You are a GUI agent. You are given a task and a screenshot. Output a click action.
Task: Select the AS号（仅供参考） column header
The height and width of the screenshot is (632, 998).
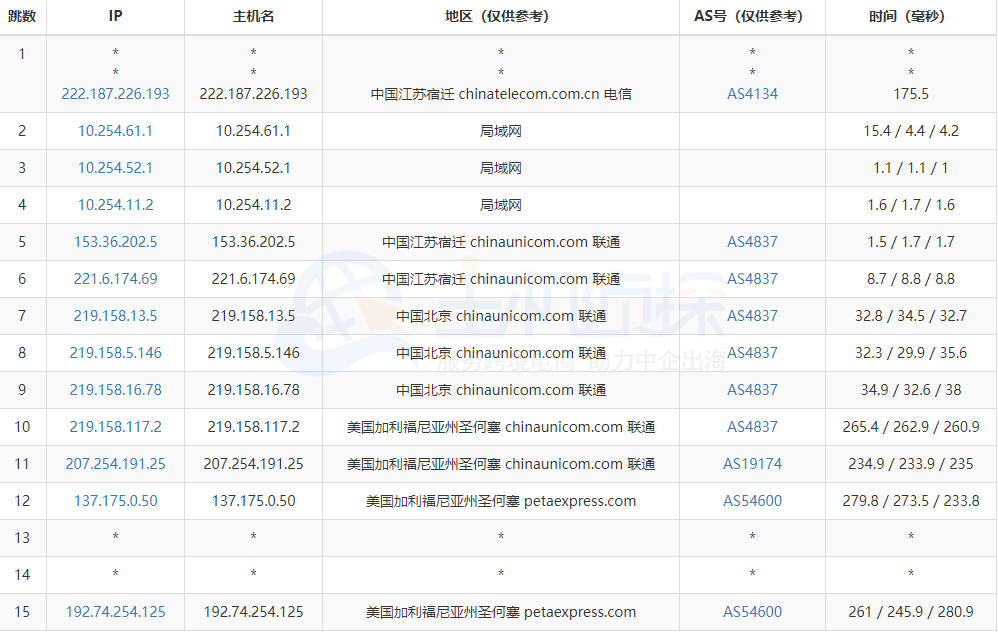[752, 16]
